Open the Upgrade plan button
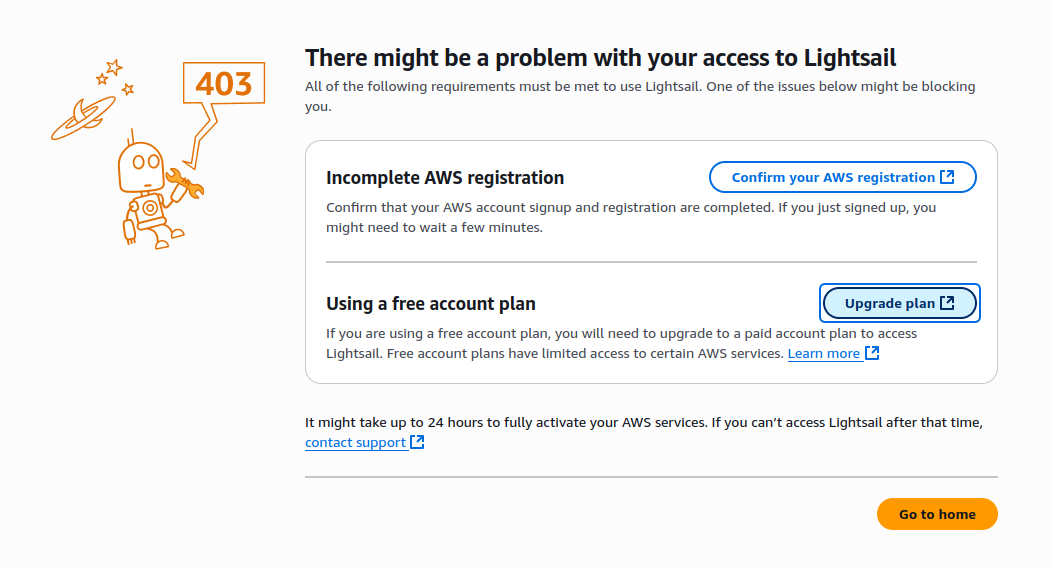Screen dimensions: 1052x567 [x=900, y=303]
